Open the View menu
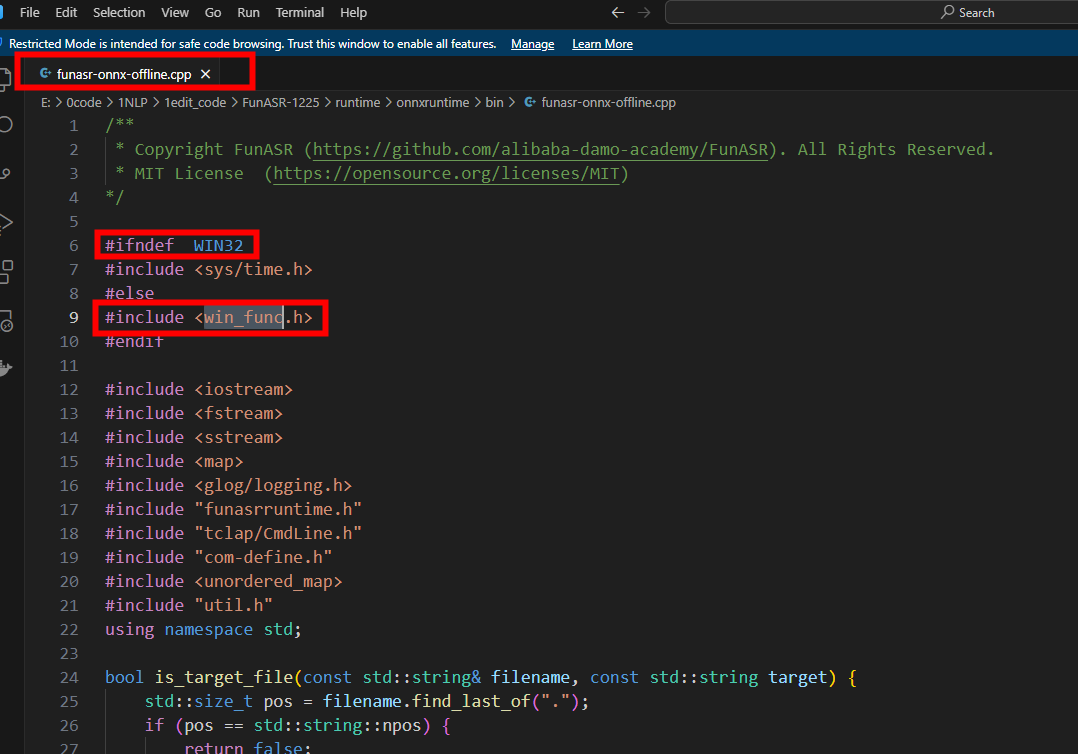Viewport: 1078px width, 754px height. (x=175, y=12)
